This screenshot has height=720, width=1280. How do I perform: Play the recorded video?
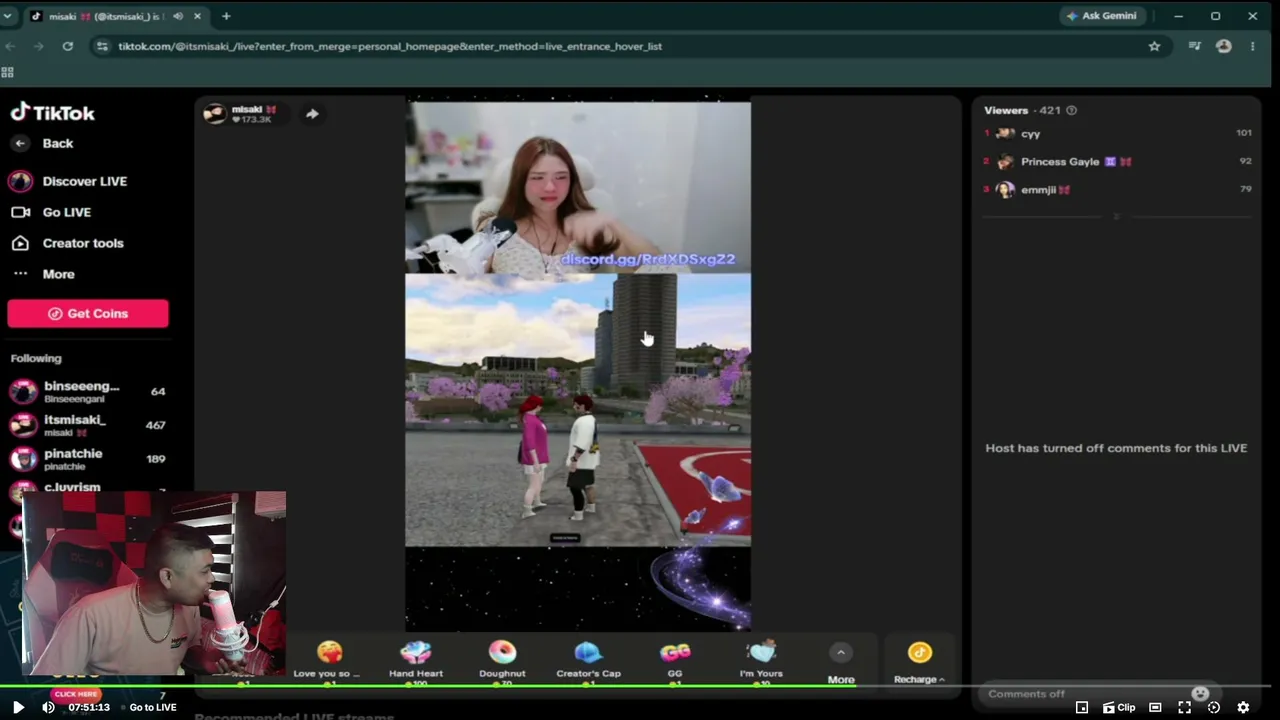pos(18,707)
